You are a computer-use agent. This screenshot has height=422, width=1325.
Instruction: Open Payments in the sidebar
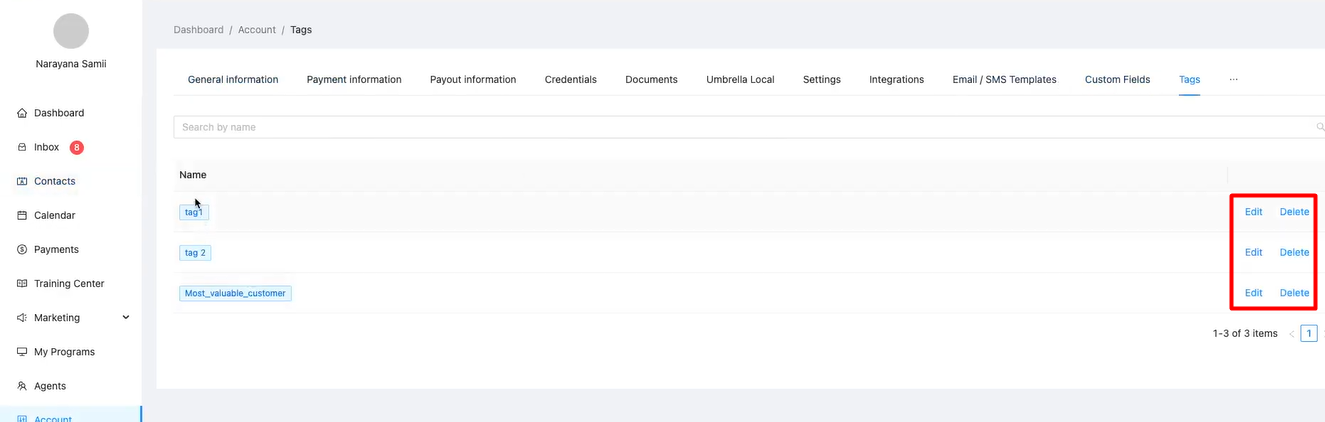(x=56, y=249)
